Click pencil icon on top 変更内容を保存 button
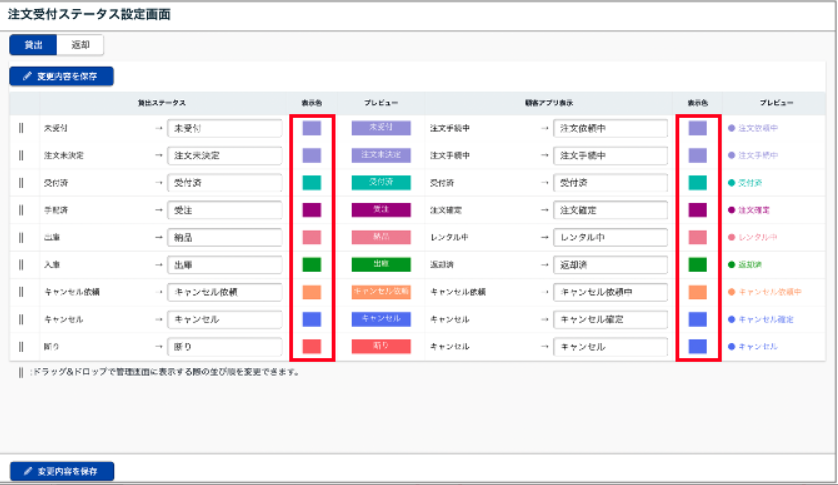The width and height of the screenshot is (838, 485). tap(26, 76)
